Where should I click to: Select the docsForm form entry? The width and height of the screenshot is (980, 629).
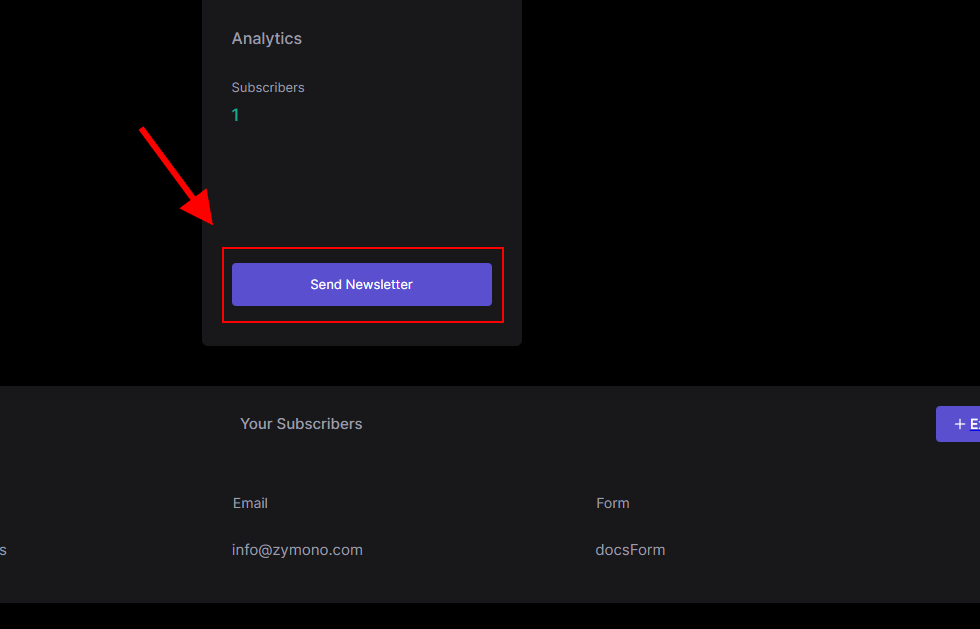point(630,550)
